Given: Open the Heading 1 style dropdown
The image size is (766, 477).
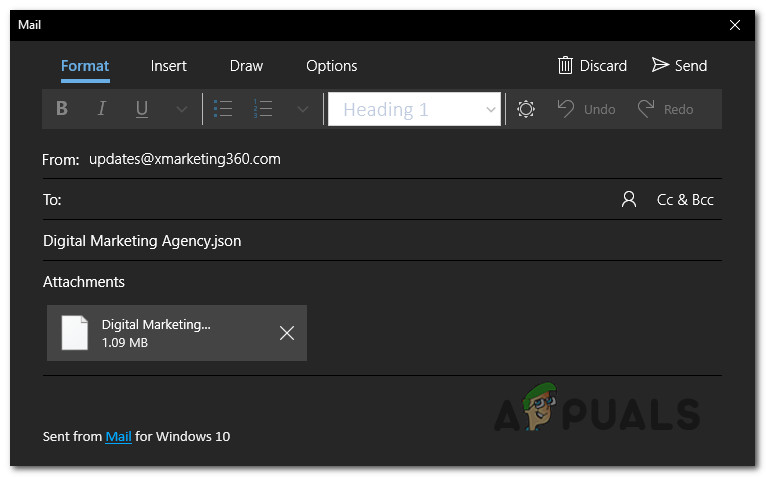Looking at the screenshot, I should click(414, 109).
